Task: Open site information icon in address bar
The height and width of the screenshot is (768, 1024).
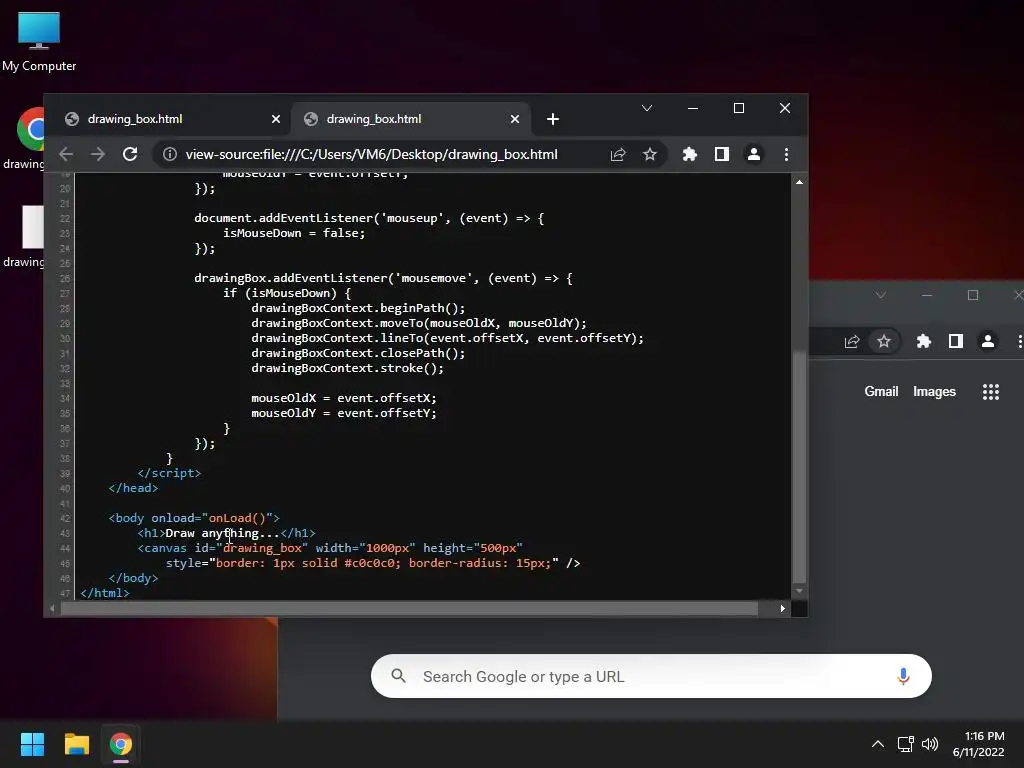Action: click(170, 154)
